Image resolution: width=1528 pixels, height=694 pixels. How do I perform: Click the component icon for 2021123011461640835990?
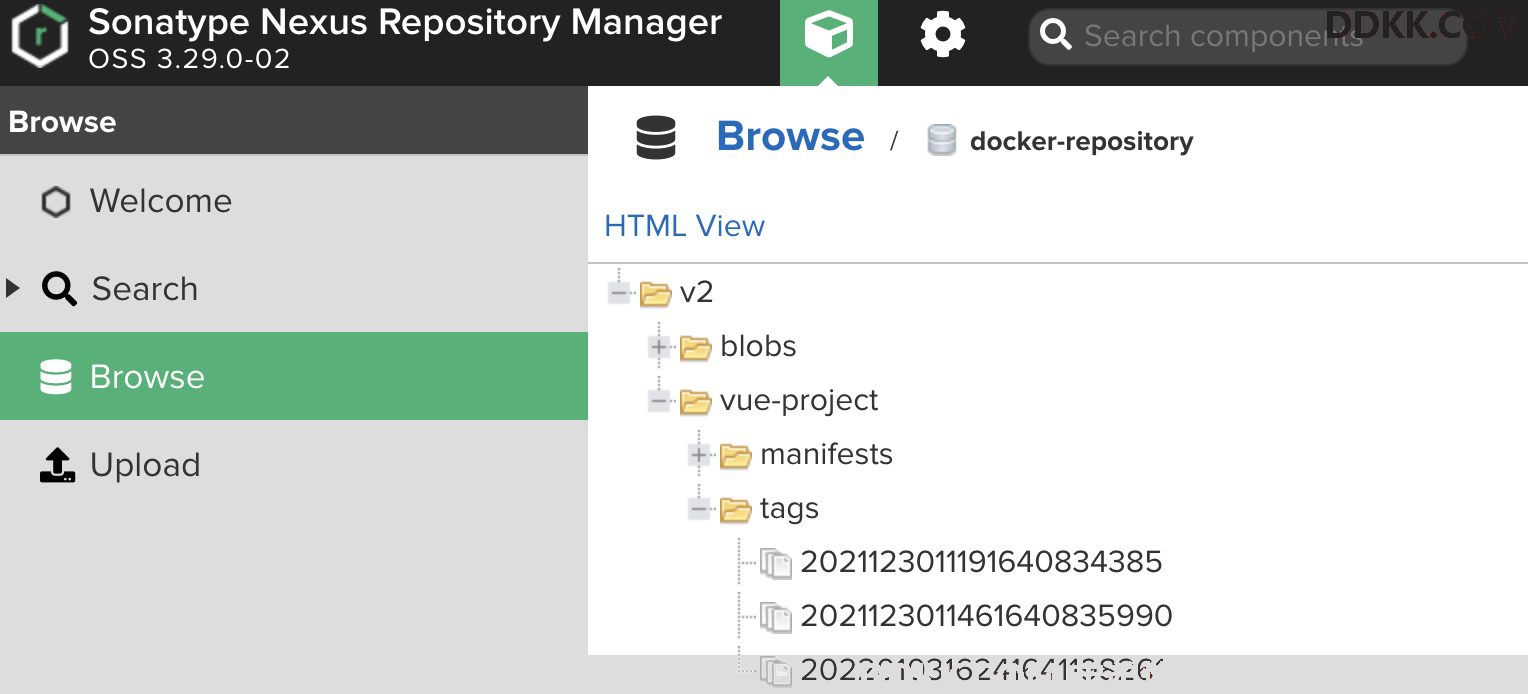pyautogui.click(x=776, y=617)
